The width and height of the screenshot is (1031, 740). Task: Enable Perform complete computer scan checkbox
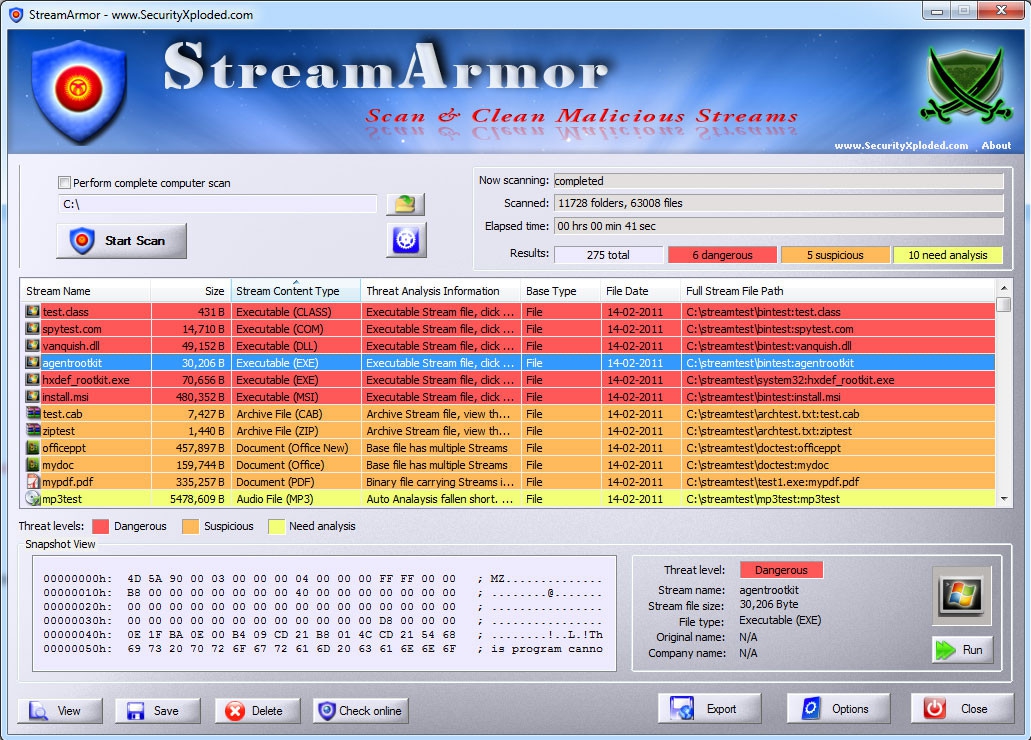tap(64, 183)
